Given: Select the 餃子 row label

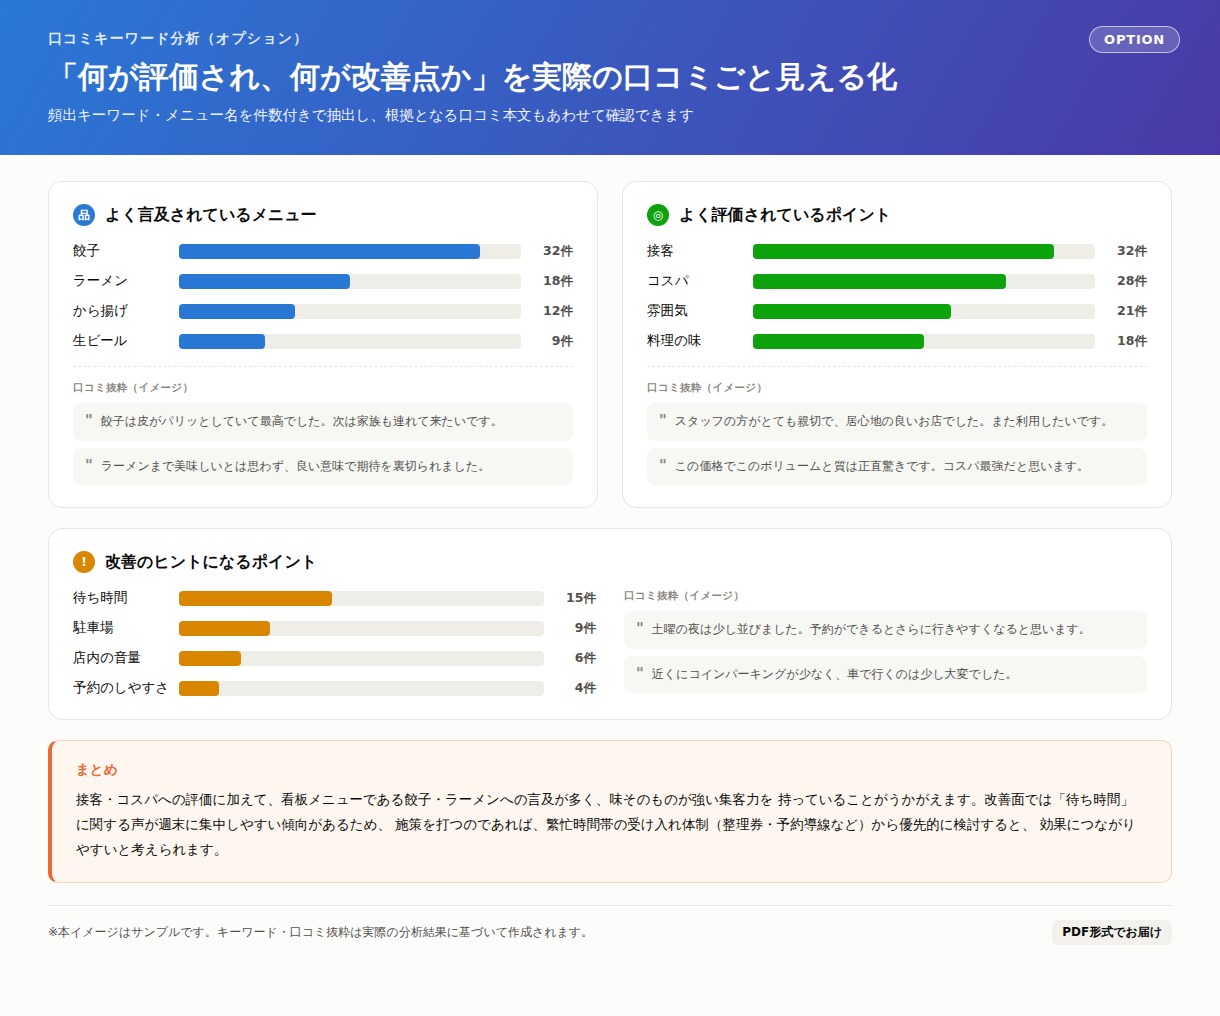Looking at the screenshot, I should click(x=86, y=251).
